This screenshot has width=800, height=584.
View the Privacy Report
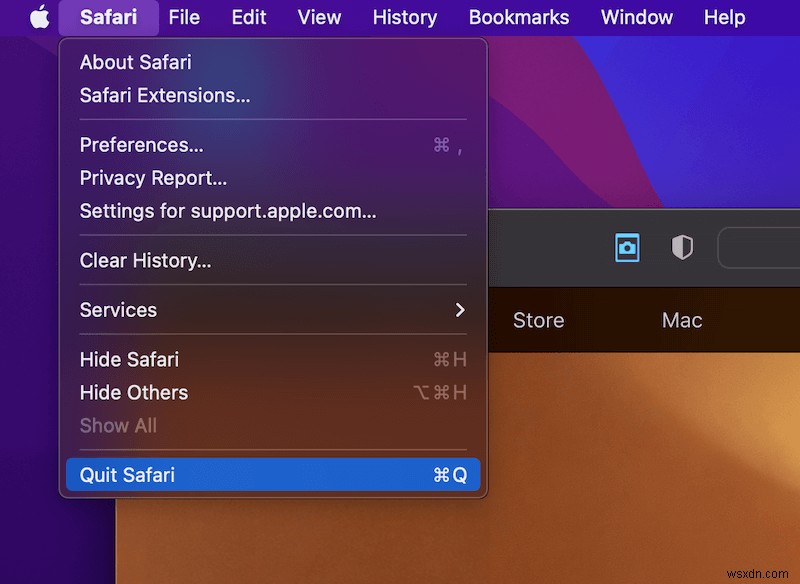tap(153, 178)
